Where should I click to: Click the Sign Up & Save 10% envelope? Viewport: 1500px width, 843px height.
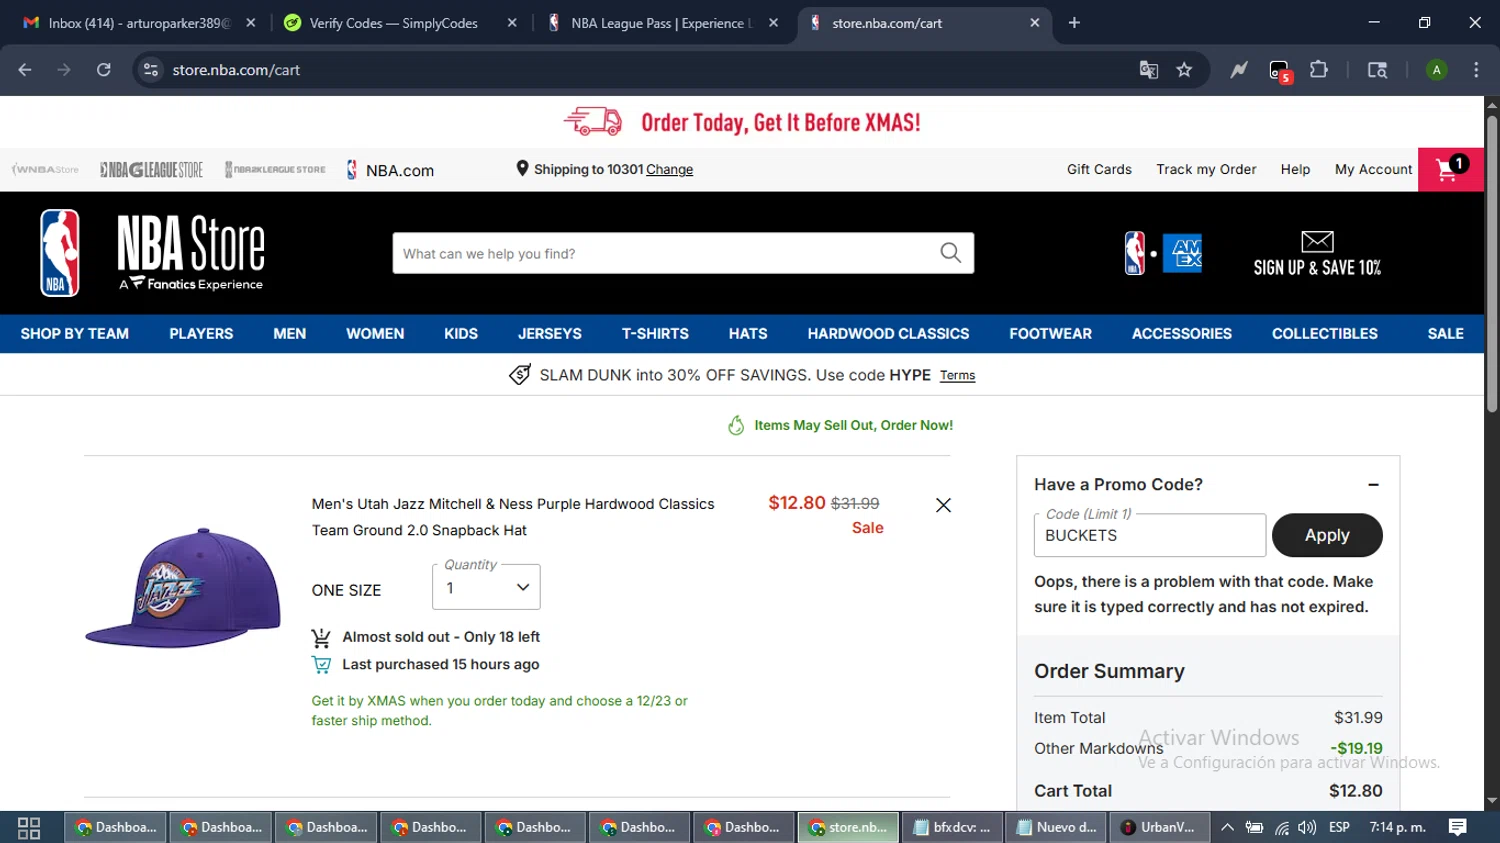1317,253
